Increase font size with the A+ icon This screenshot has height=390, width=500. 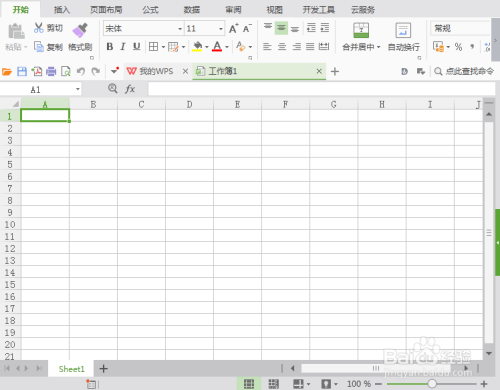[x=234, y=28]
